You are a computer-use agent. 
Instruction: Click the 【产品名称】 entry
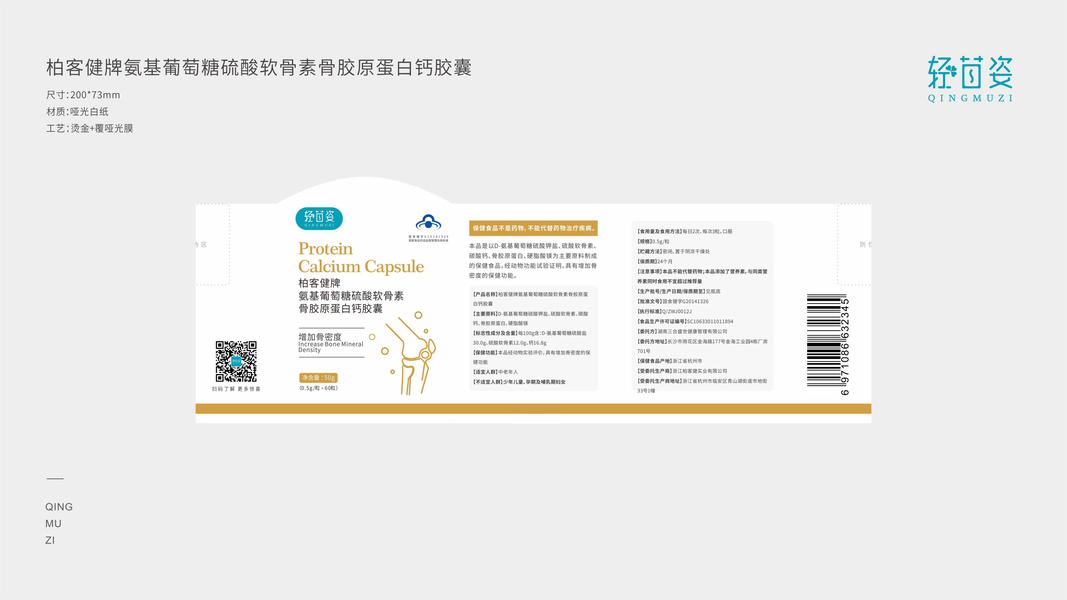point(531,299)
